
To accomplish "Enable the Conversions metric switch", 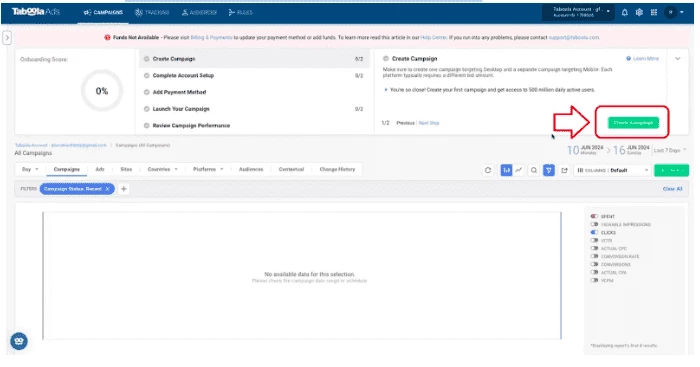I will point(594,264).
